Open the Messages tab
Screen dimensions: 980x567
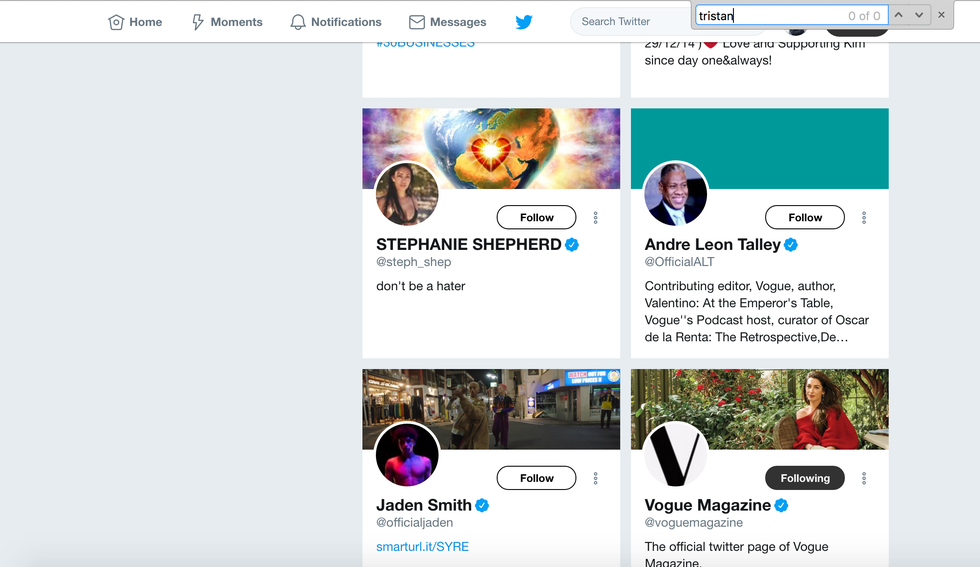click(x=448, y=22)
